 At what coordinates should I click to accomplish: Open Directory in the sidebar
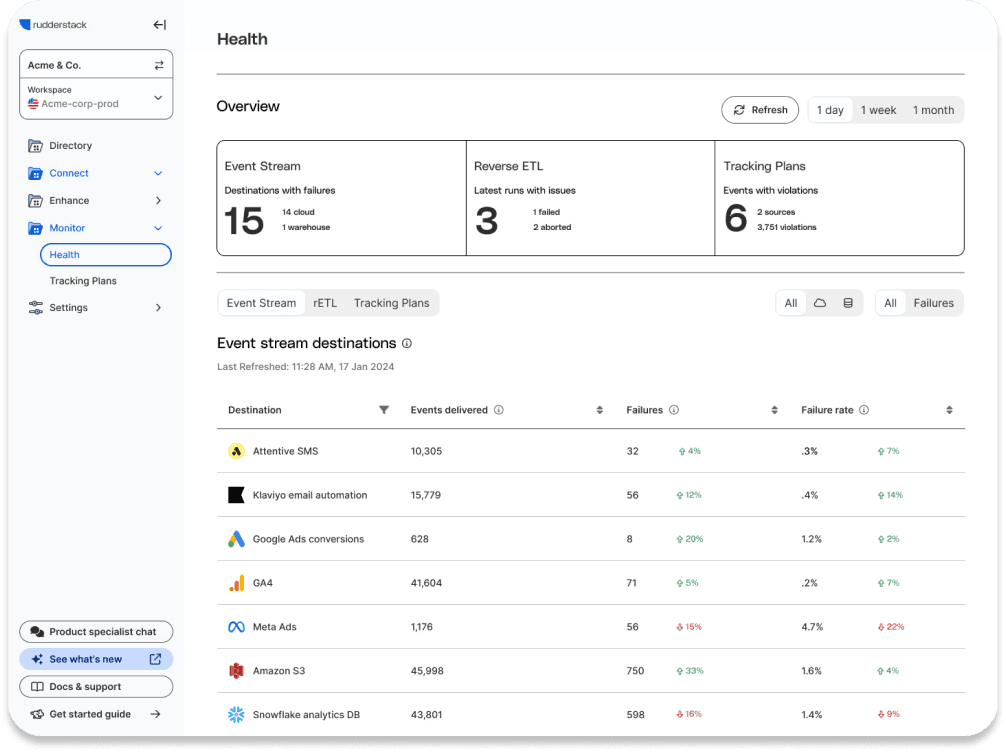point(71,146)
